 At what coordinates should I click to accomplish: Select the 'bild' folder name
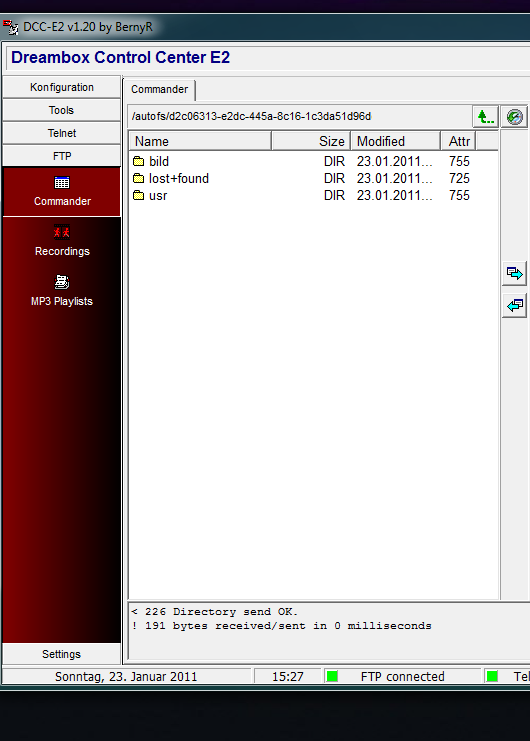tap(159, 162)
